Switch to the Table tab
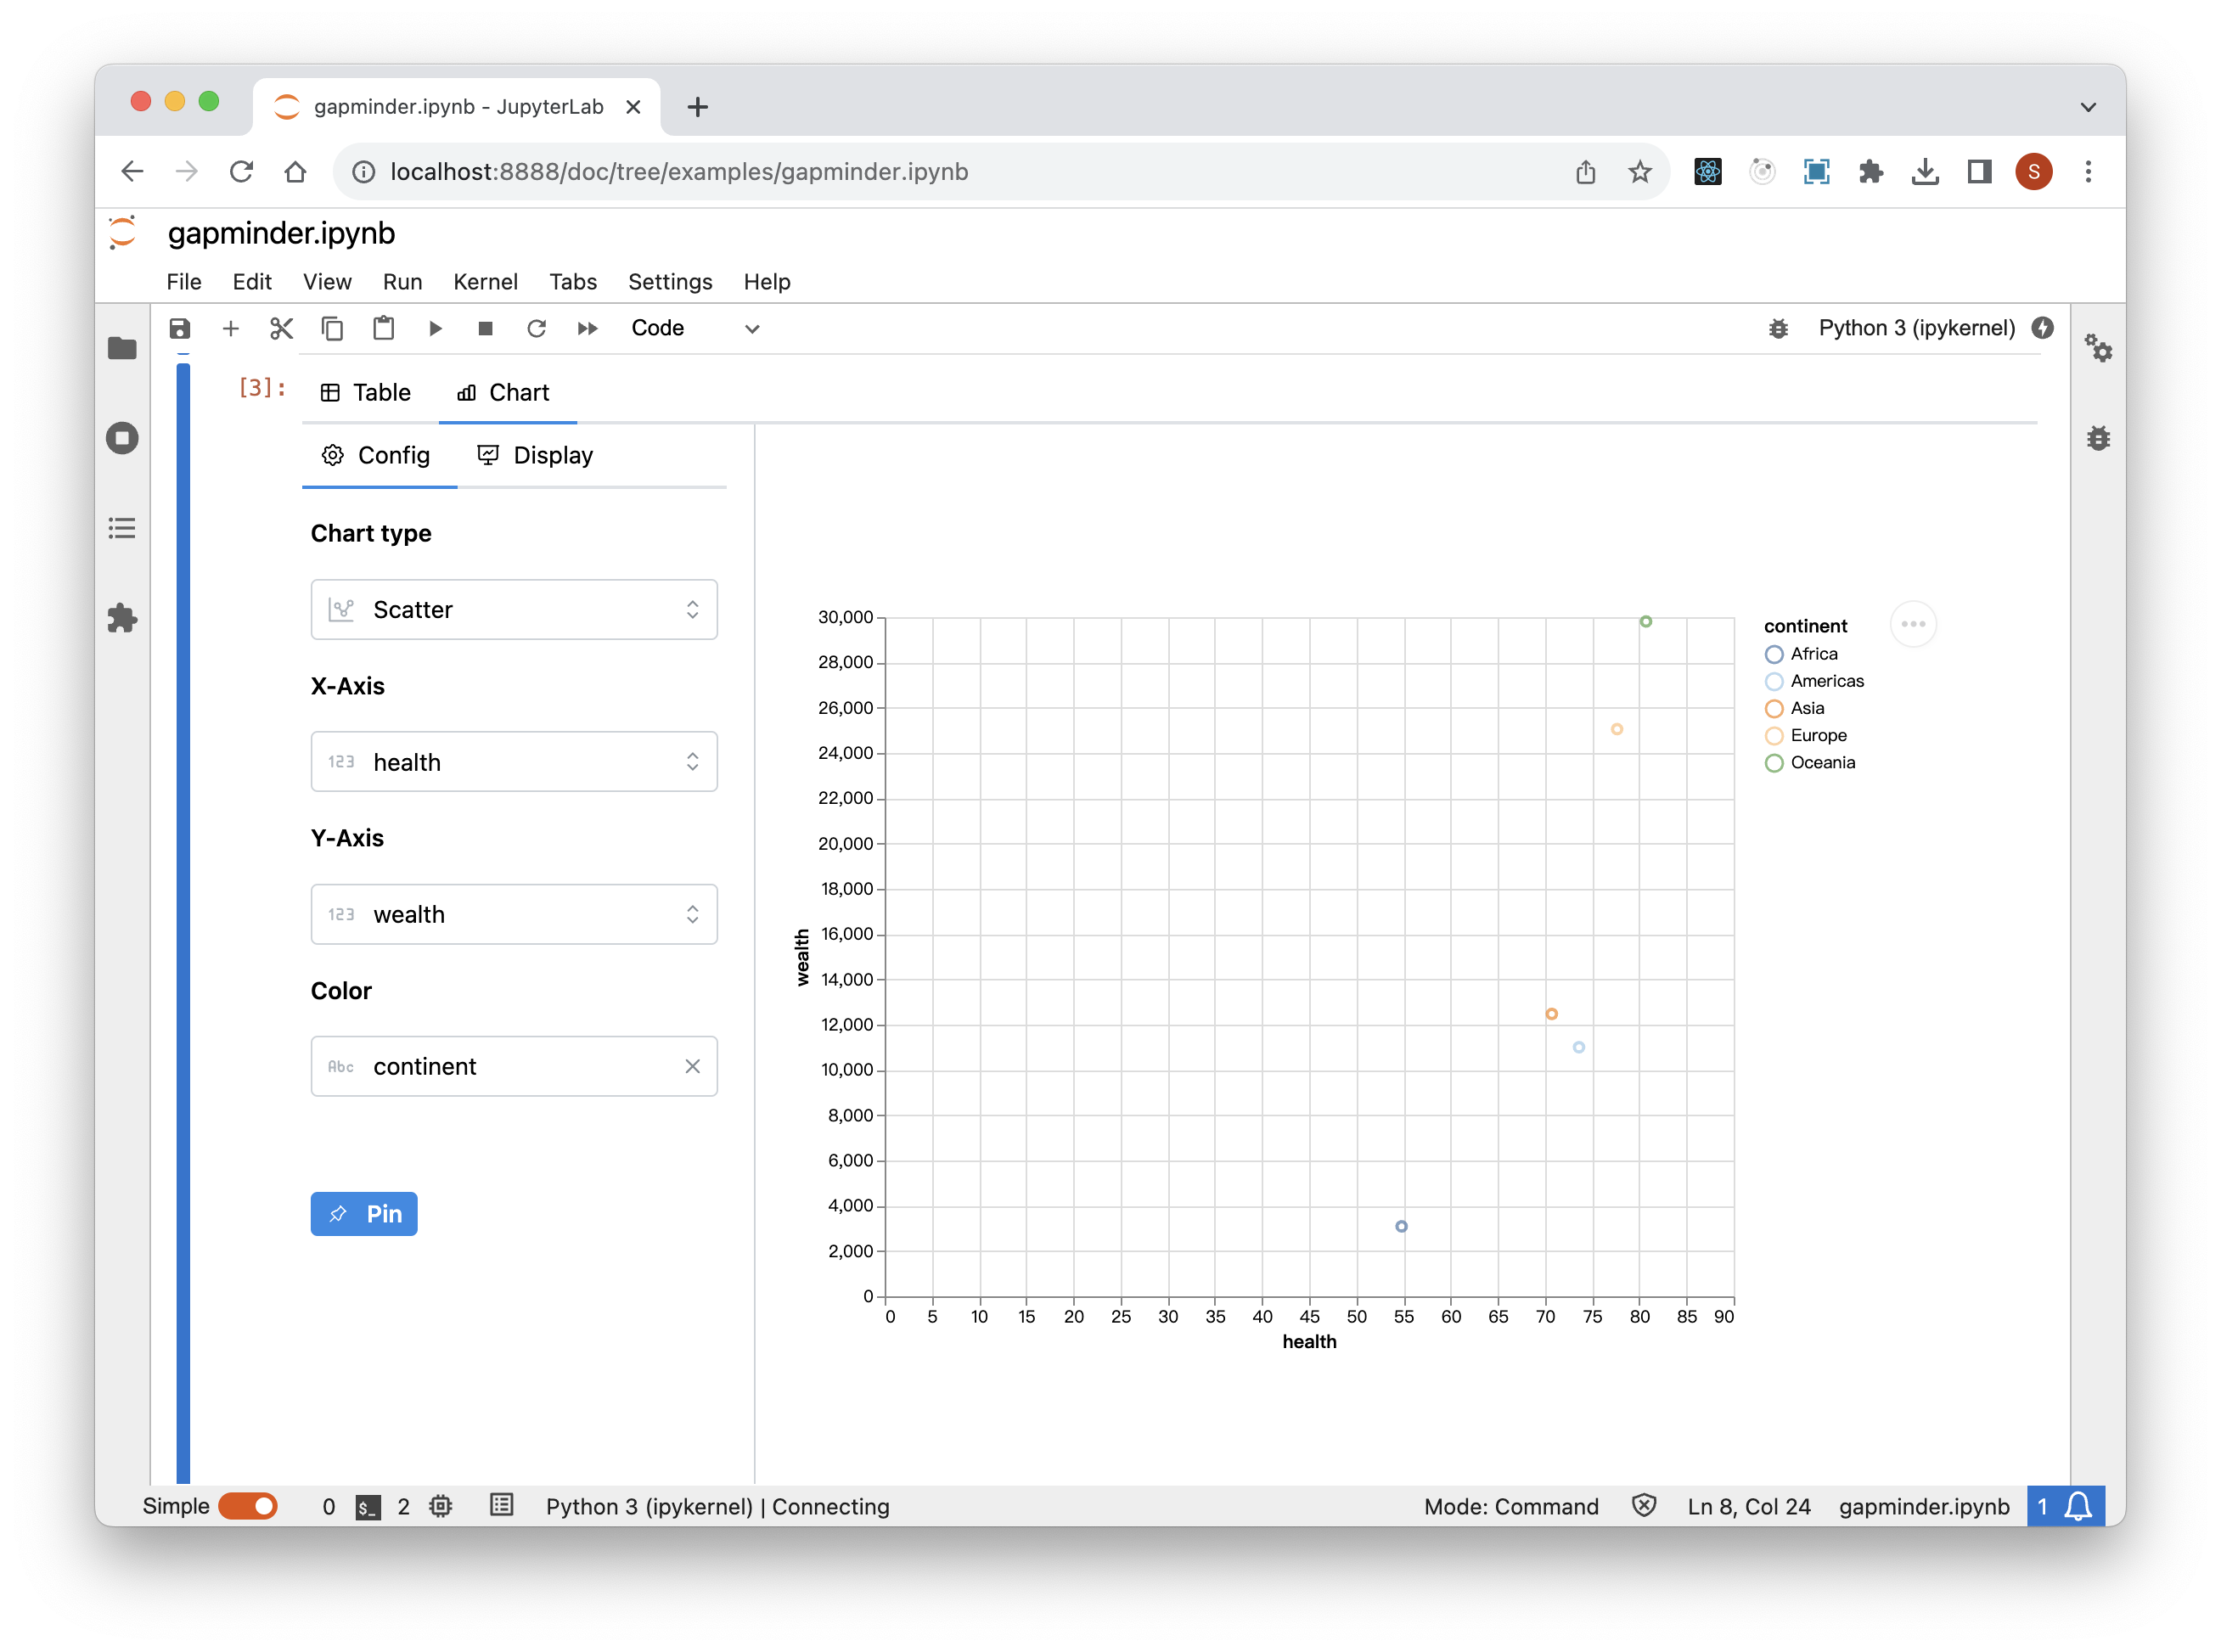Image resolution: width=2221 pixels, height=1652 pixels. (x=366, y=392)
